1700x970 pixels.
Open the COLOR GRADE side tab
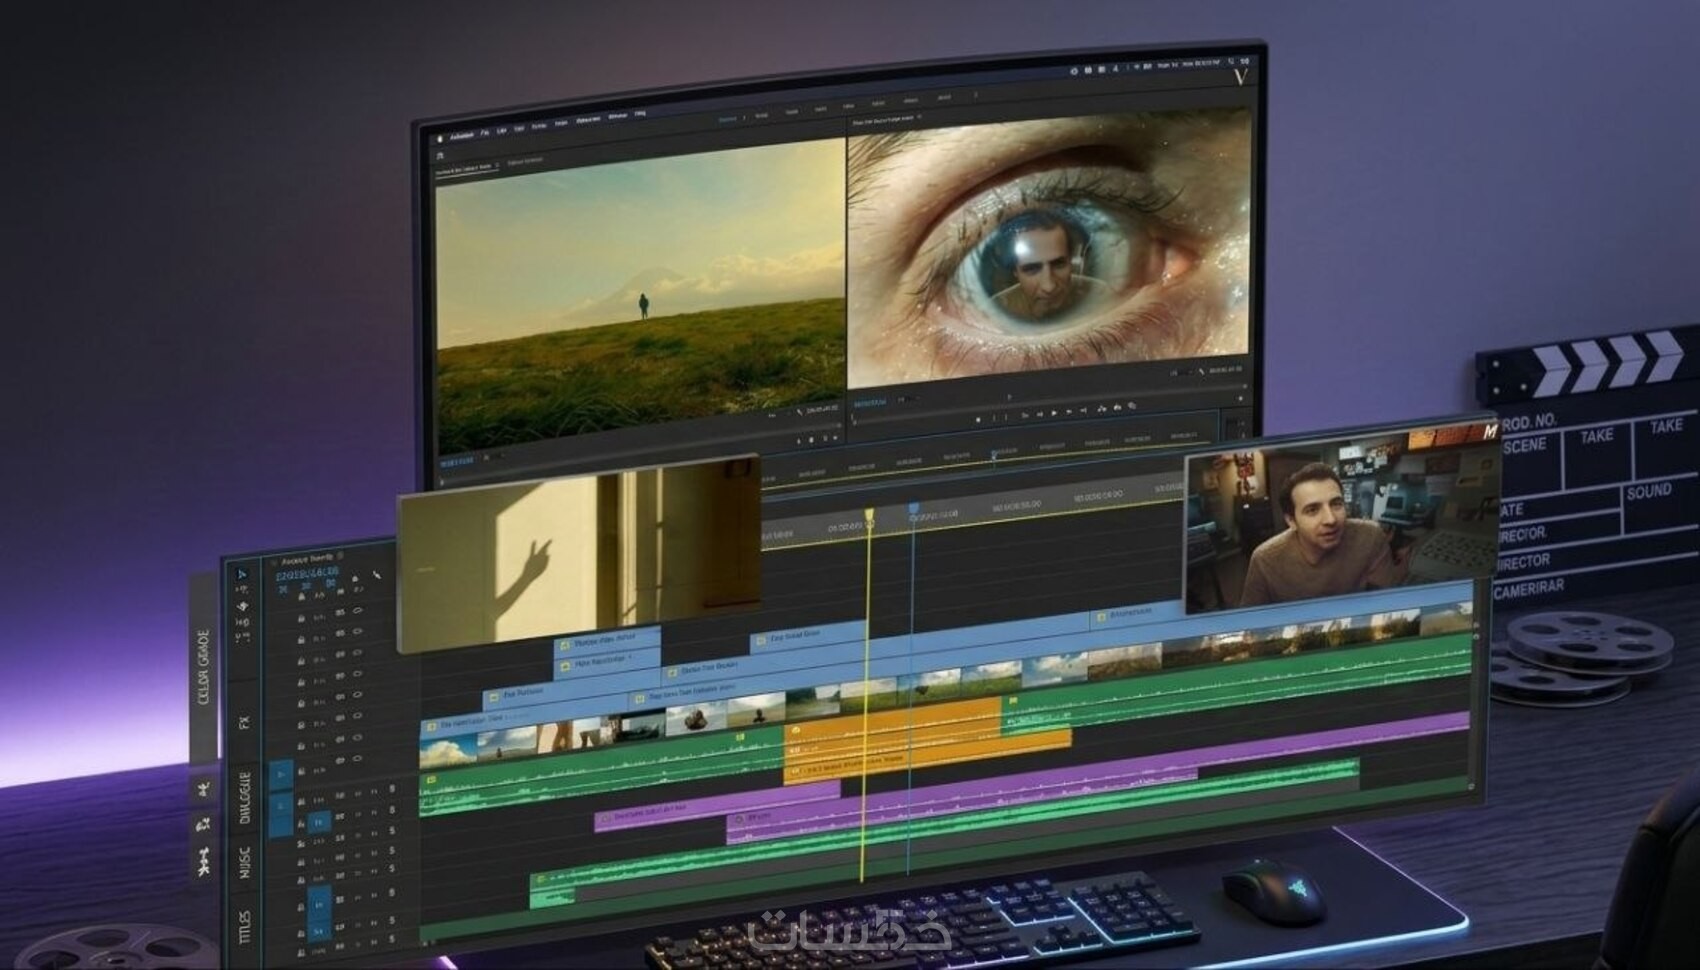[x=204, y=667]
